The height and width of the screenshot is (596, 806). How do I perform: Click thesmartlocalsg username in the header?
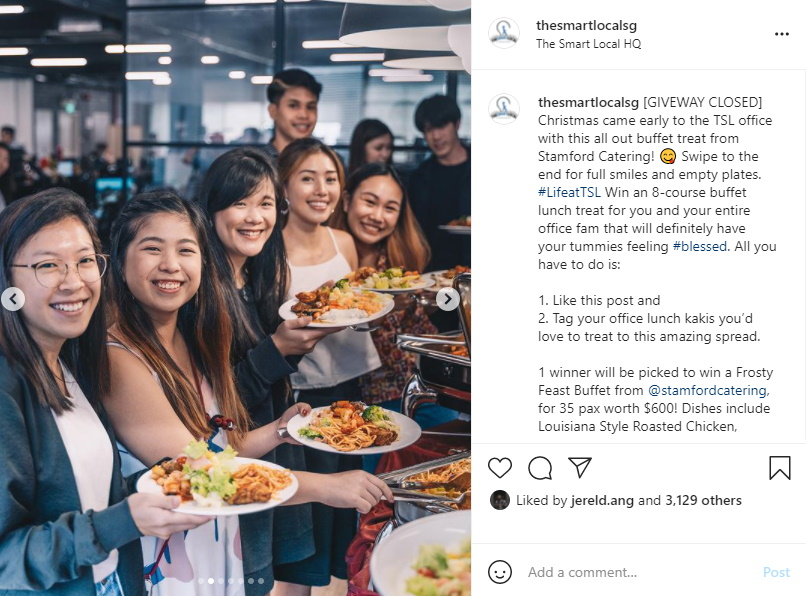click(x=587, y=25)
